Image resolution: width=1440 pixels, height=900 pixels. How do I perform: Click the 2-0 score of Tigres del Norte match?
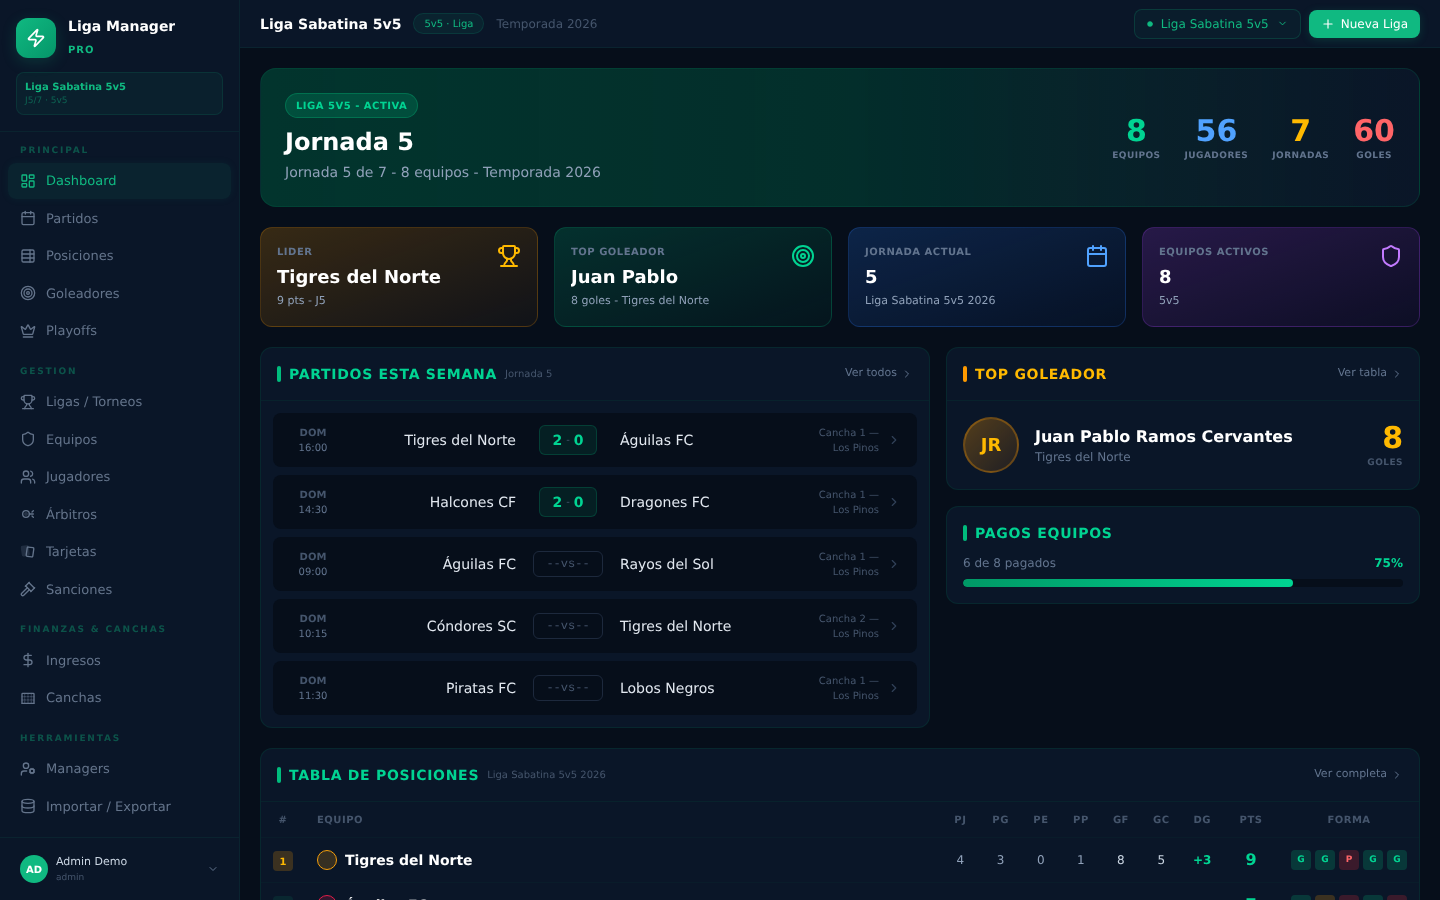568,440
